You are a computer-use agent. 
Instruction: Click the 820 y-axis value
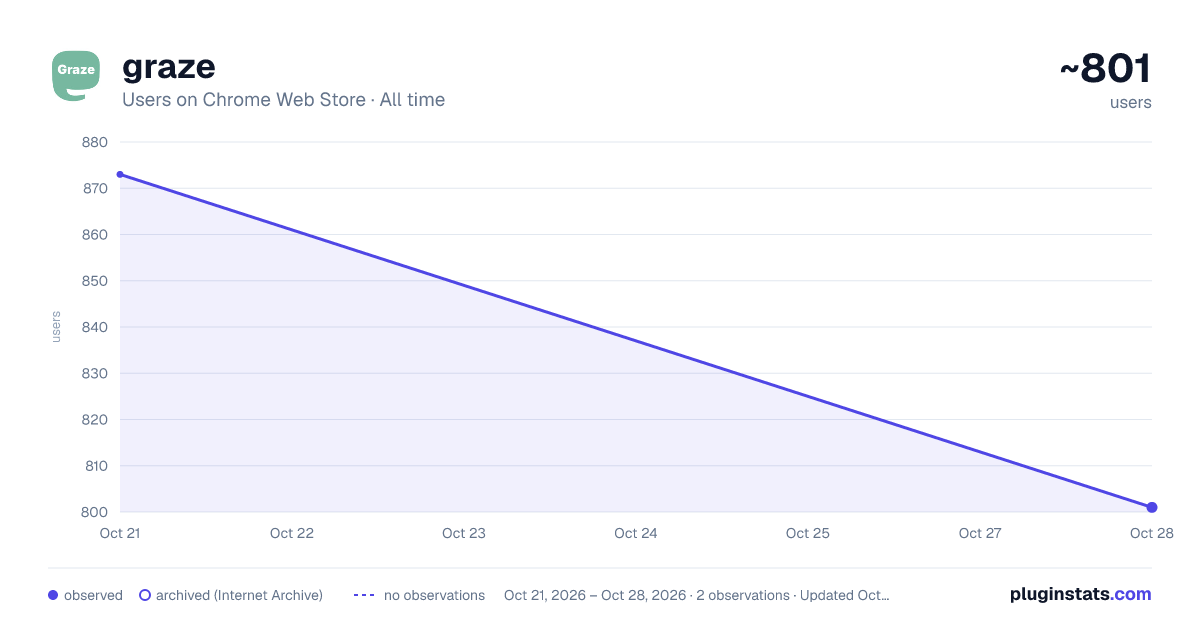[95, 419]
